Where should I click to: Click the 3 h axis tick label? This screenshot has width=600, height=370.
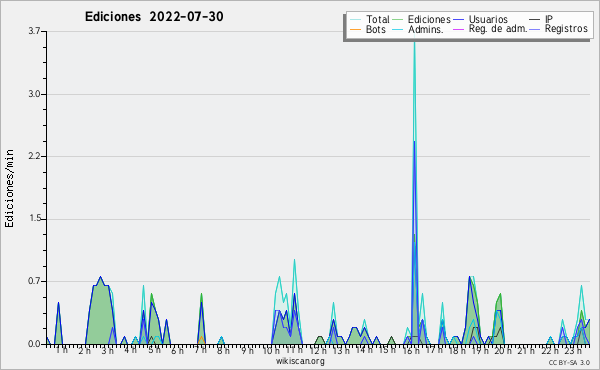click(x=108, y=350)
